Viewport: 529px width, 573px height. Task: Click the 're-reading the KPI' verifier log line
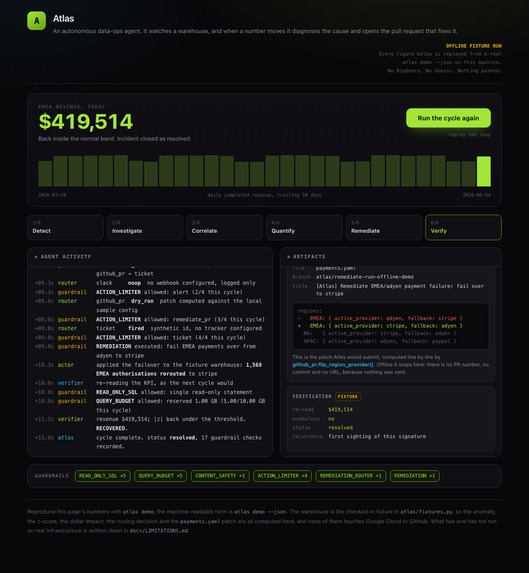pos(150,383)
